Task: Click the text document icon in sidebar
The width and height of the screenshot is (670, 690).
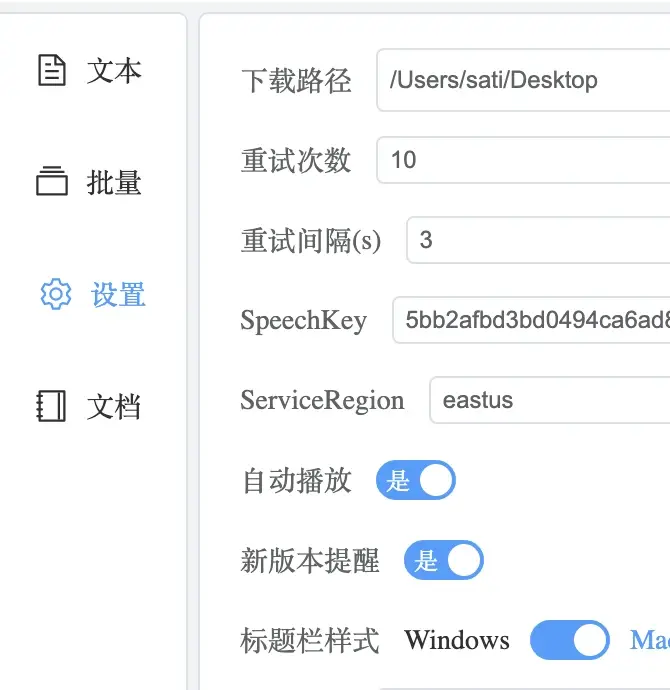Action: (x=52, y=70)
